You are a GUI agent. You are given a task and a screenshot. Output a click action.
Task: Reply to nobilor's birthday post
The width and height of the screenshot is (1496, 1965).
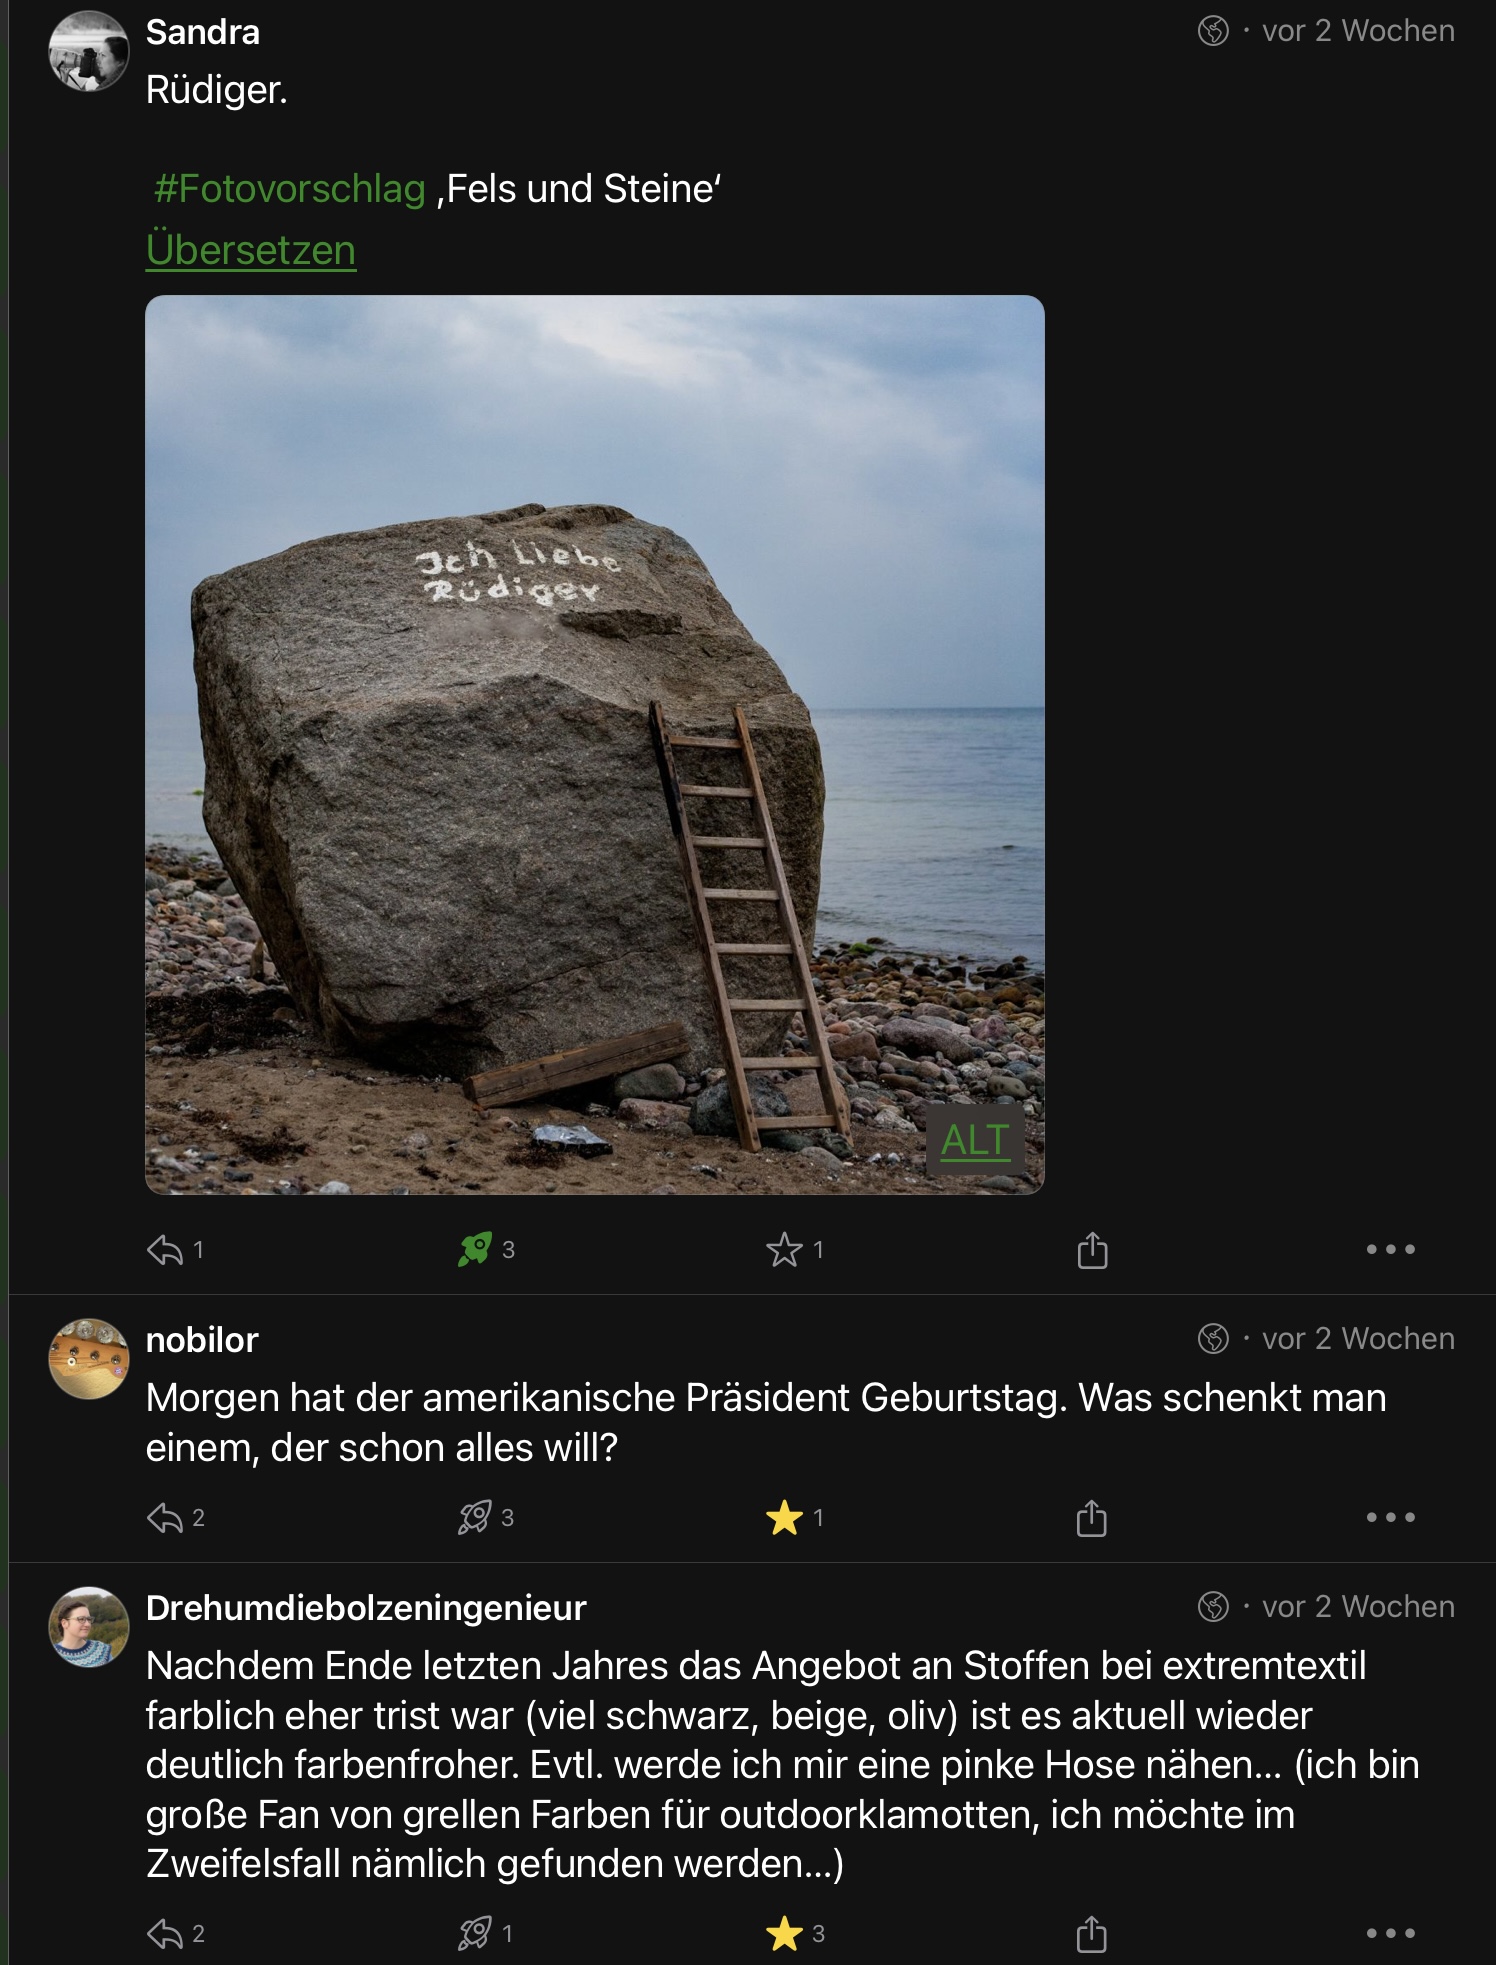pos(165,1518)
